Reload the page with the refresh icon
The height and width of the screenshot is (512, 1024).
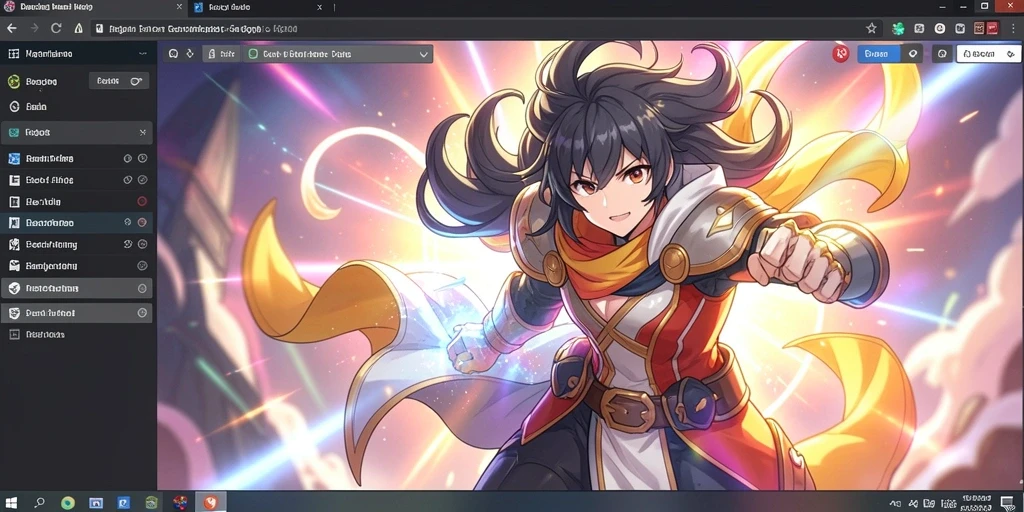pos(56,28)
